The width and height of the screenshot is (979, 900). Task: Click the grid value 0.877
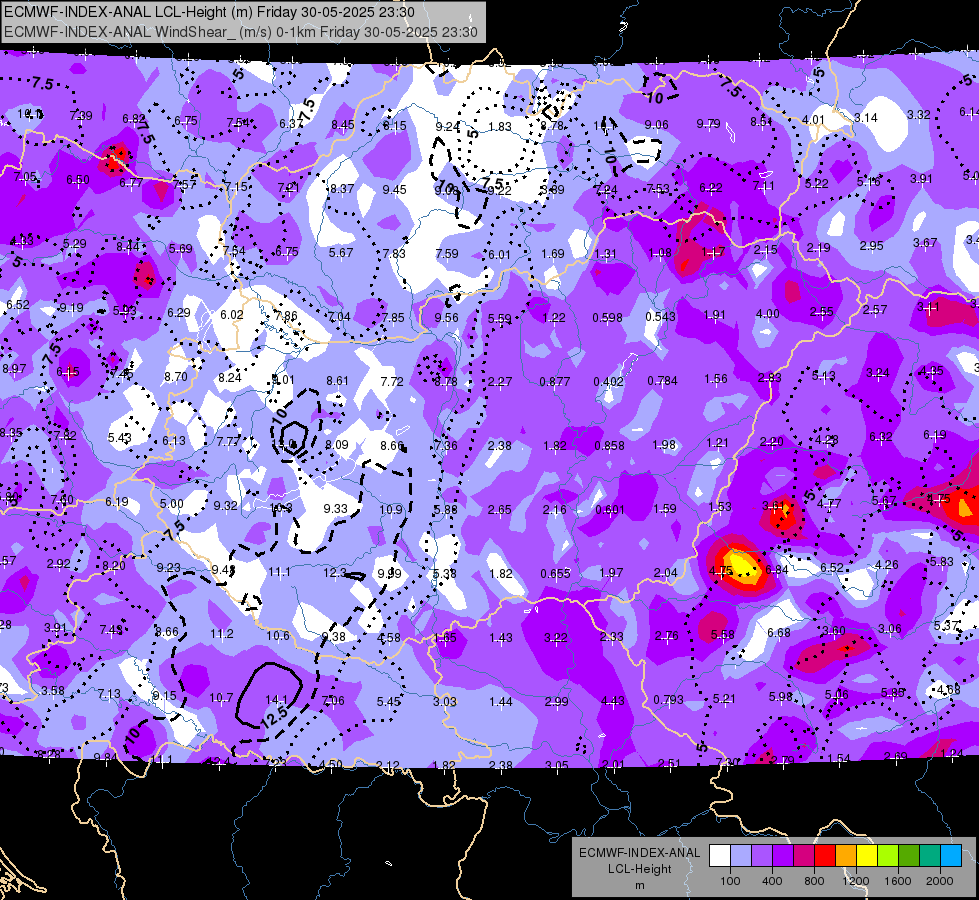coord(555,382)
